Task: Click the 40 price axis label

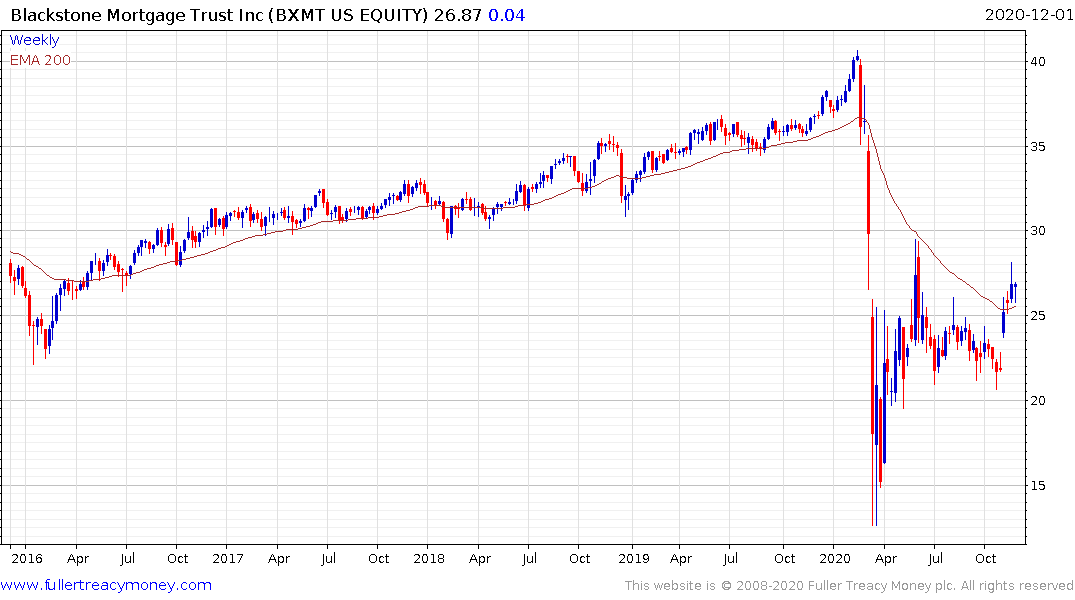Action: click(1038, 62)
